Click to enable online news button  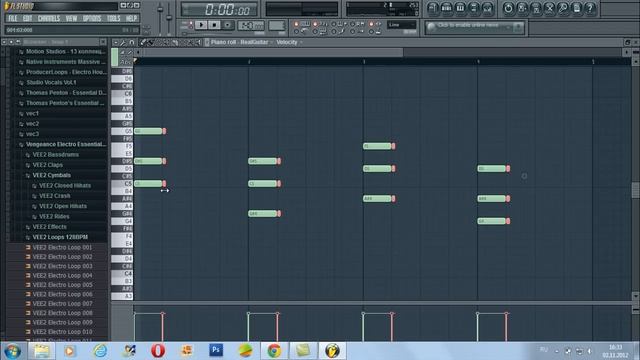coord(474,27)
